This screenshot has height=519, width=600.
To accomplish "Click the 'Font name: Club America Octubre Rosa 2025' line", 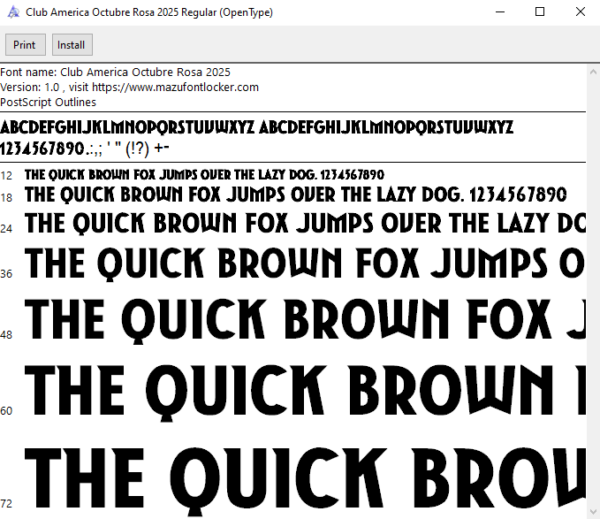I will point(115,72).
